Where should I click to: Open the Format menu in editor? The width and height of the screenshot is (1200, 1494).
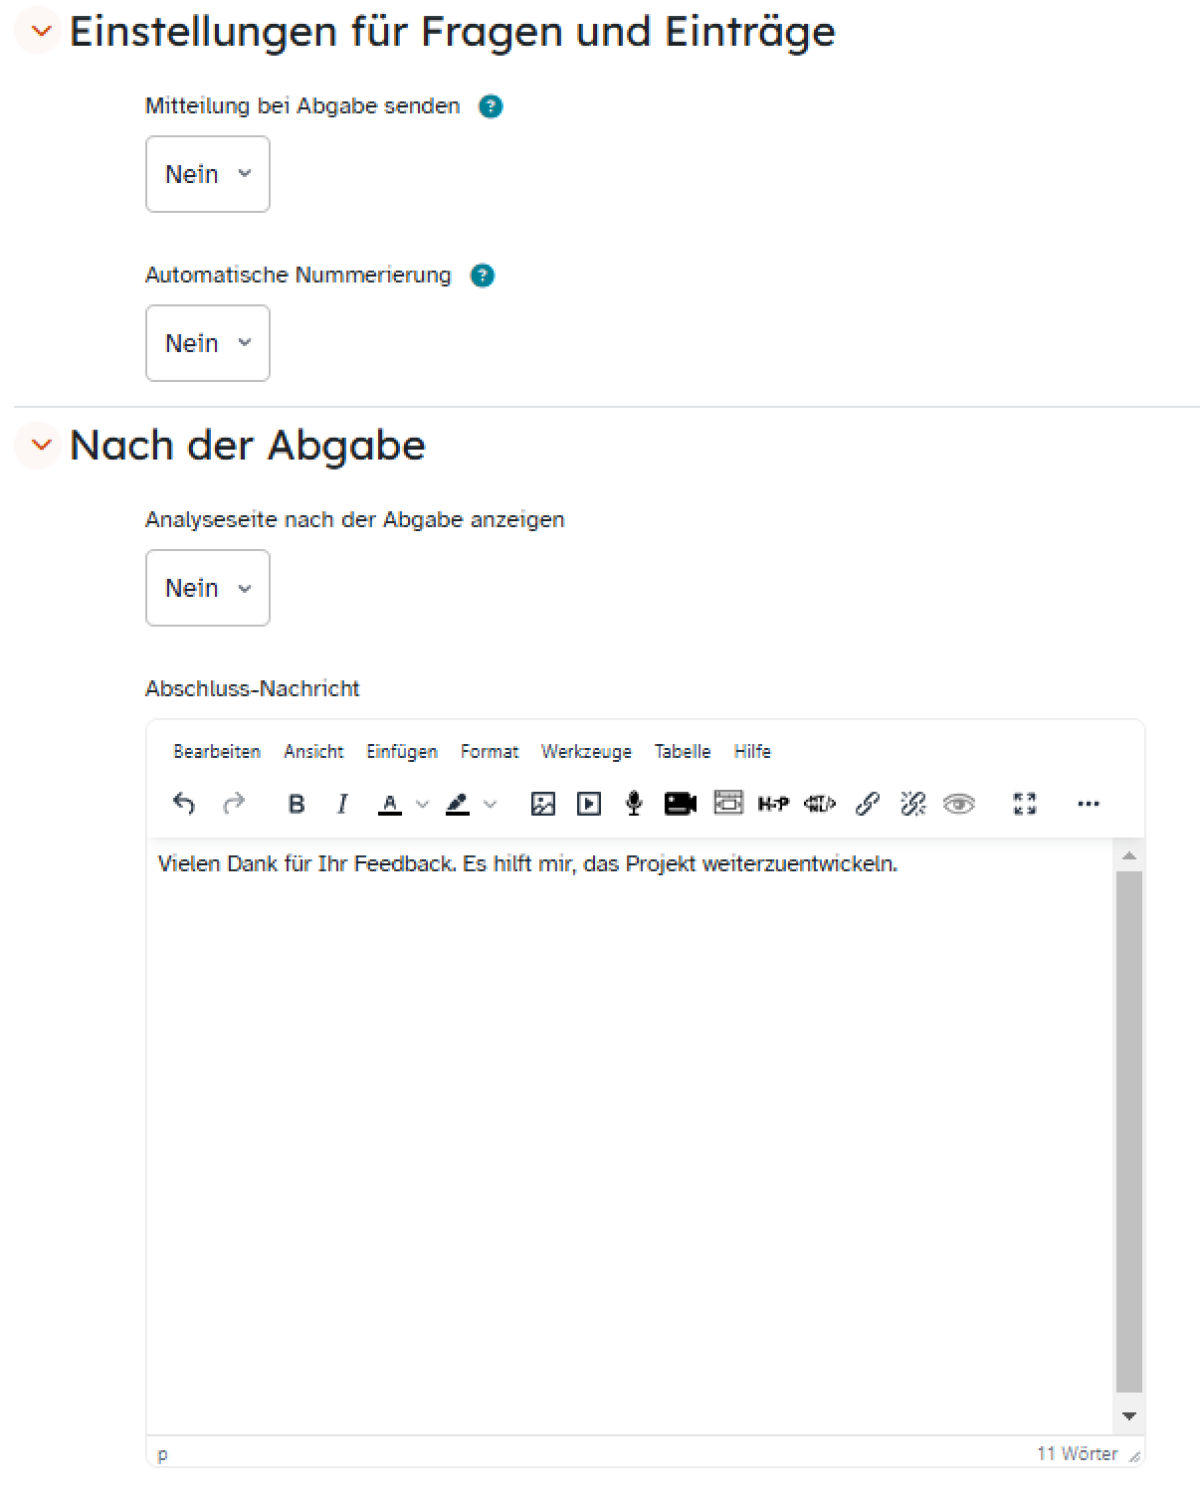489,751
